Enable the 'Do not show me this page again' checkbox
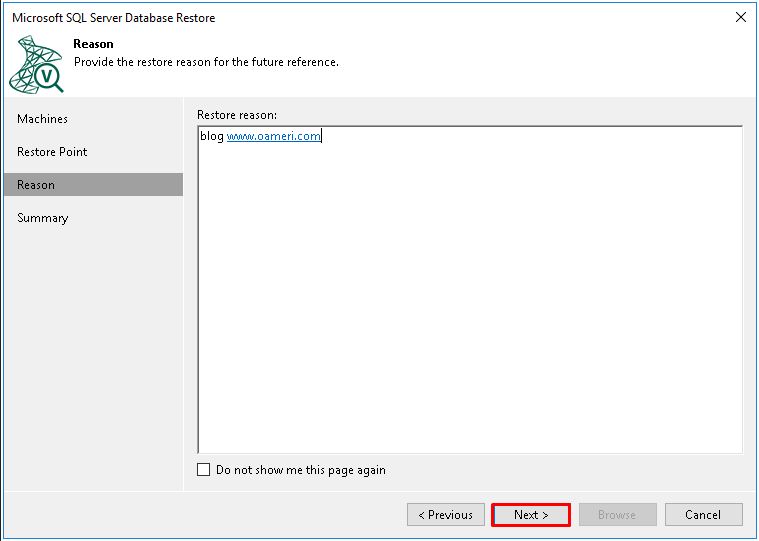 click(x=203, y=469)
